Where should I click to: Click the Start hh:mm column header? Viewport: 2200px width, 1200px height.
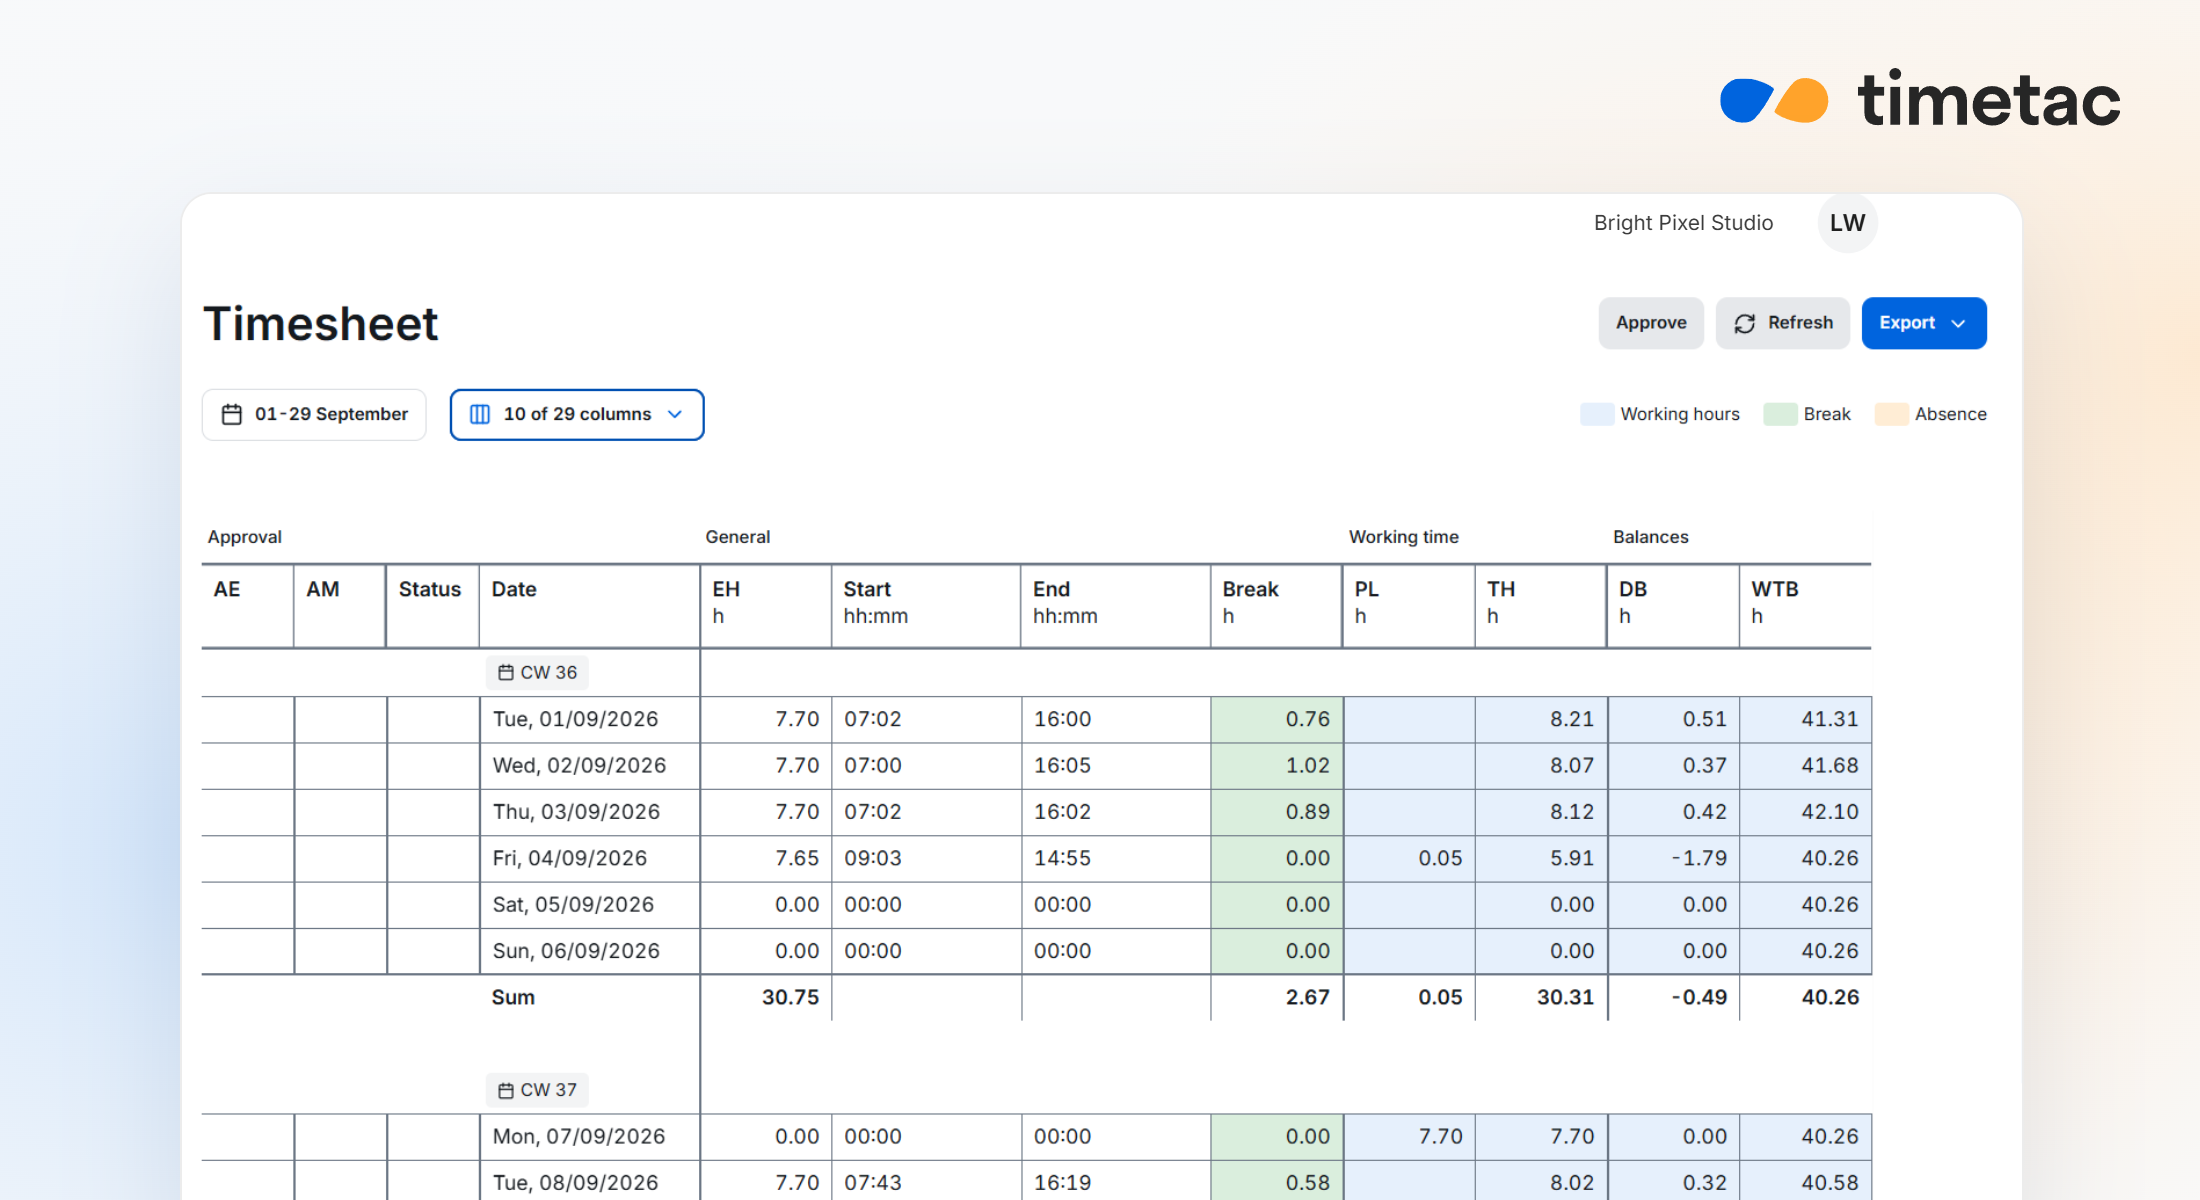coord(926,605)
